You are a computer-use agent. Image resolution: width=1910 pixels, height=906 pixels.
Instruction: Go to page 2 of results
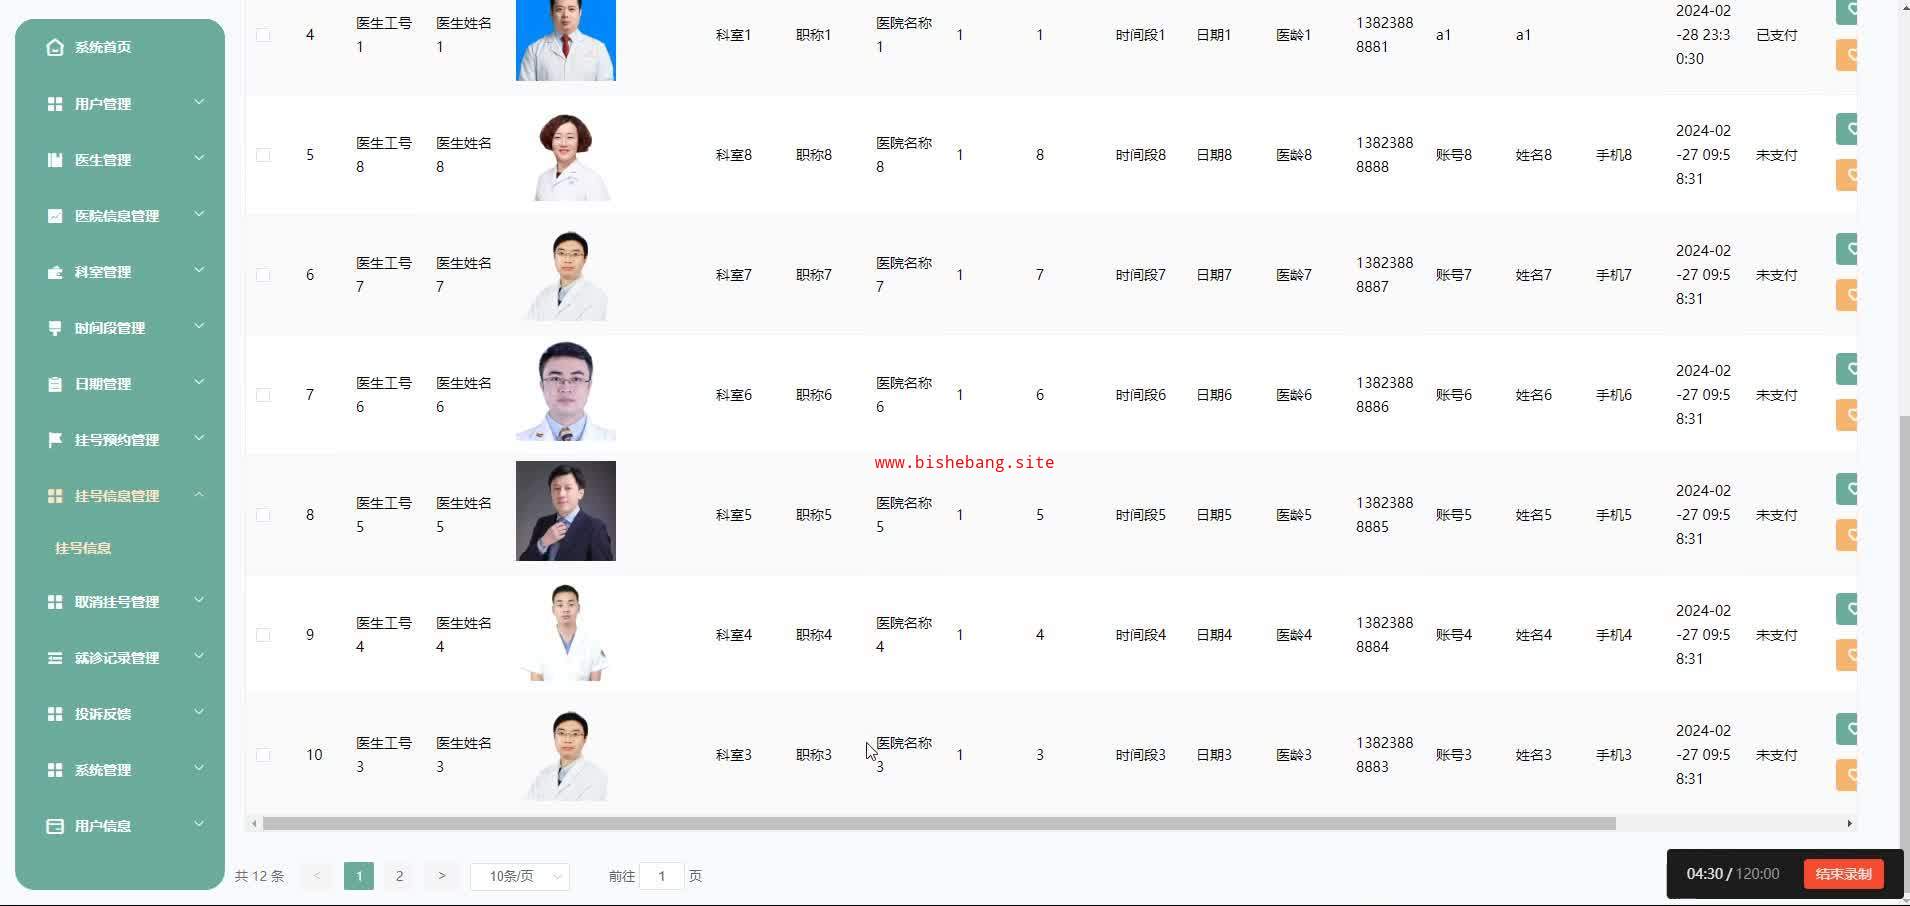[399, 876]
